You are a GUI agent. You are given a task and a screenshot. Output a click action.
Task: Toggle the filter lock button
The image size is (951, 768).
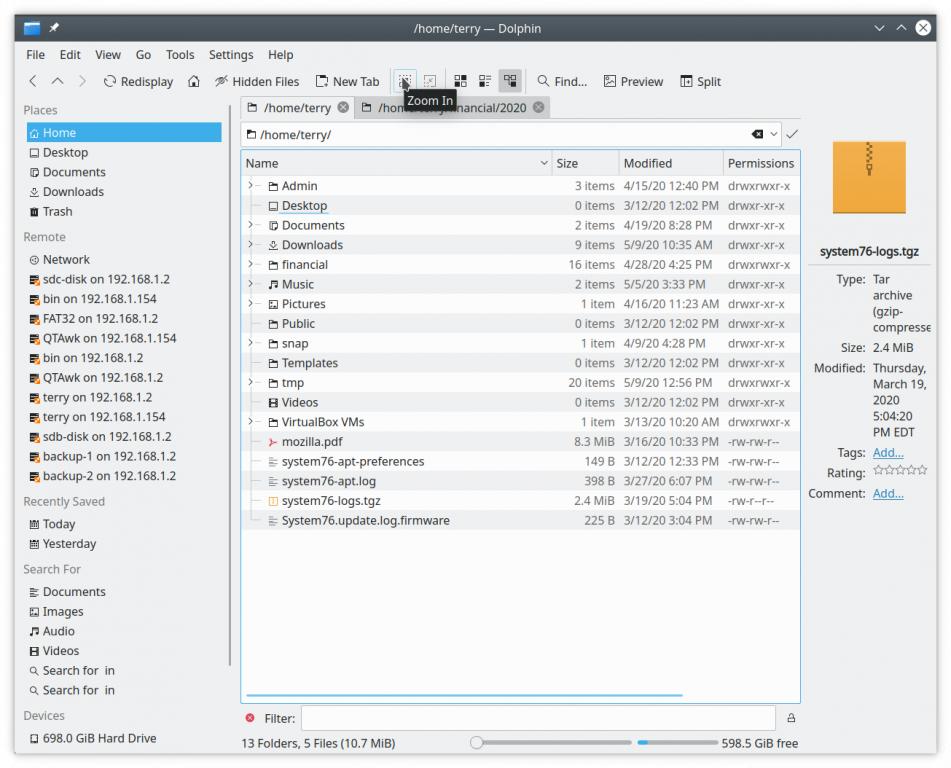[791, 718]
